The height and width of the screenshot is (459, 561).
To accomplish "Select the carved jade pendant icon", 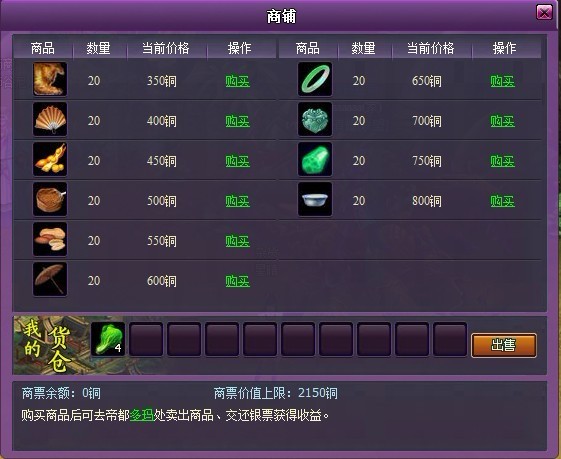I will (x=315, y=119).
